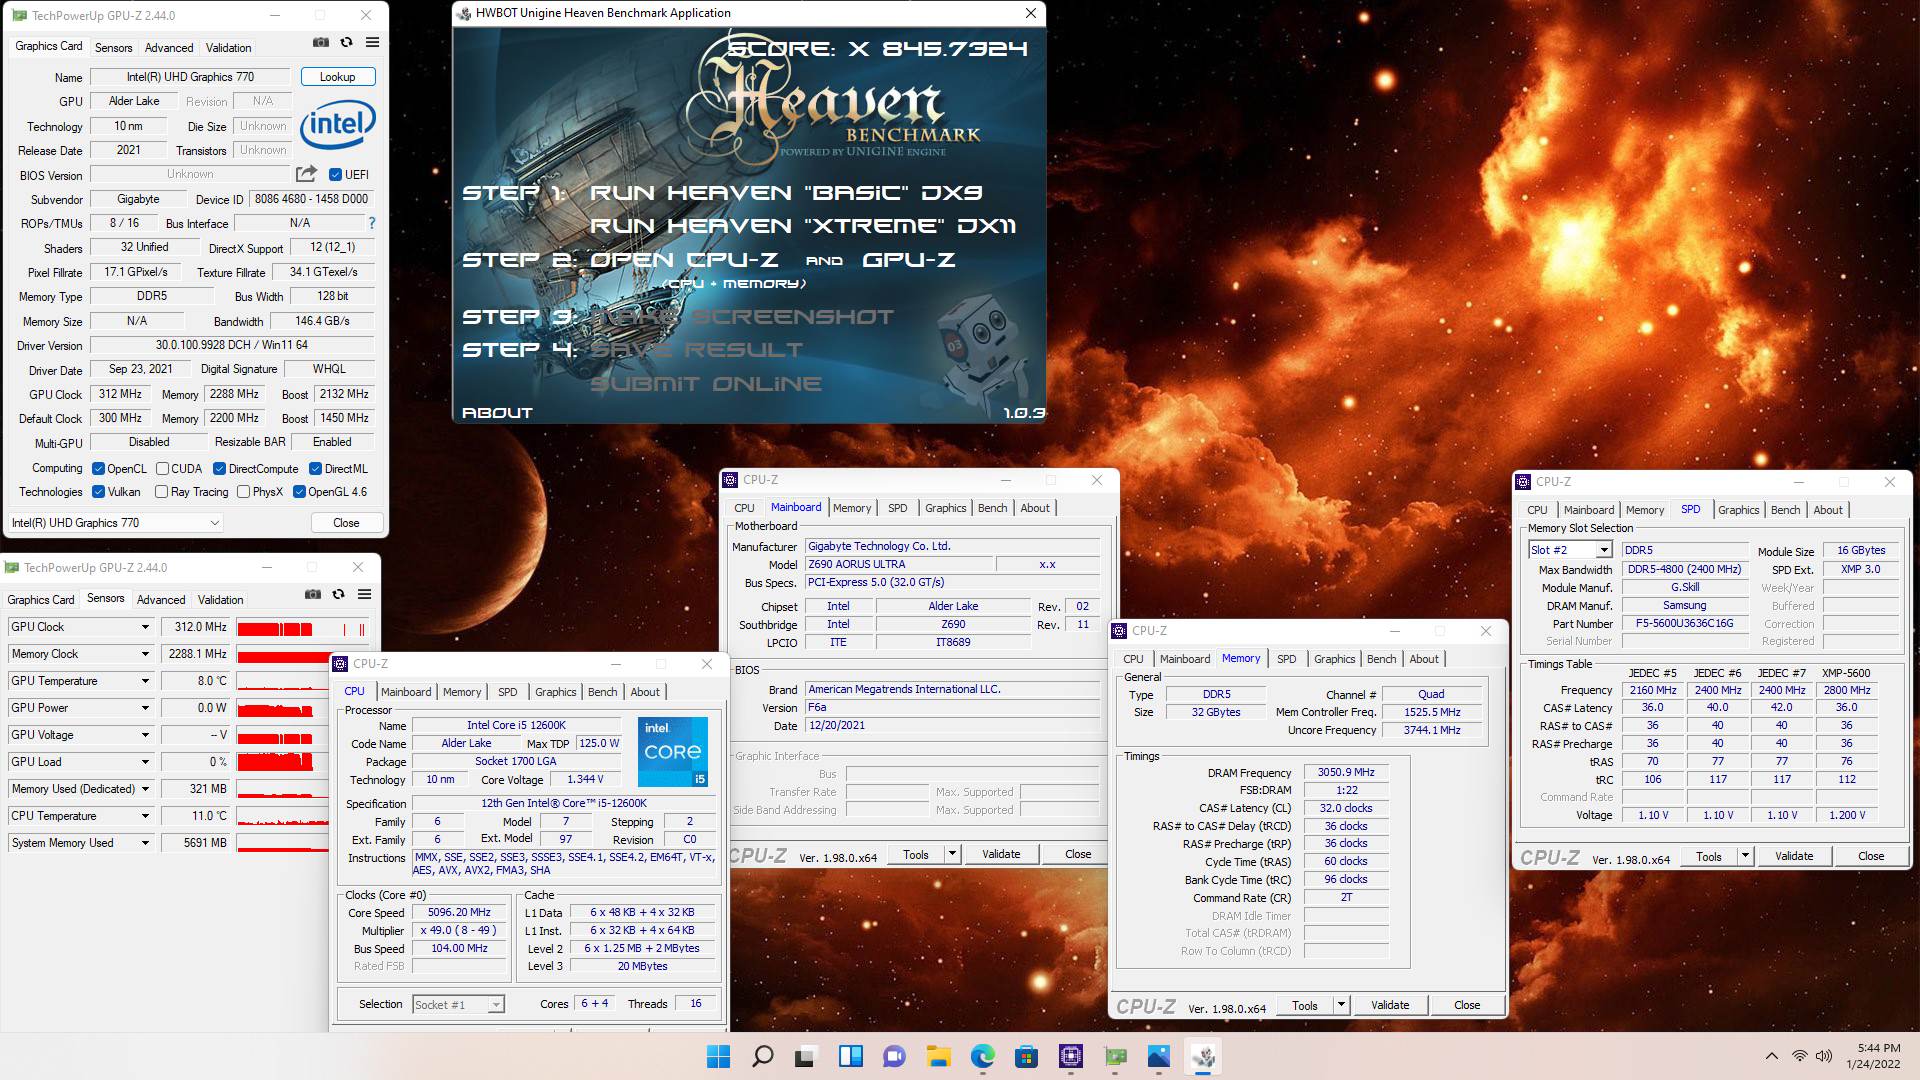Open Microsoft Edge from the taskbar

point(982,1056)
